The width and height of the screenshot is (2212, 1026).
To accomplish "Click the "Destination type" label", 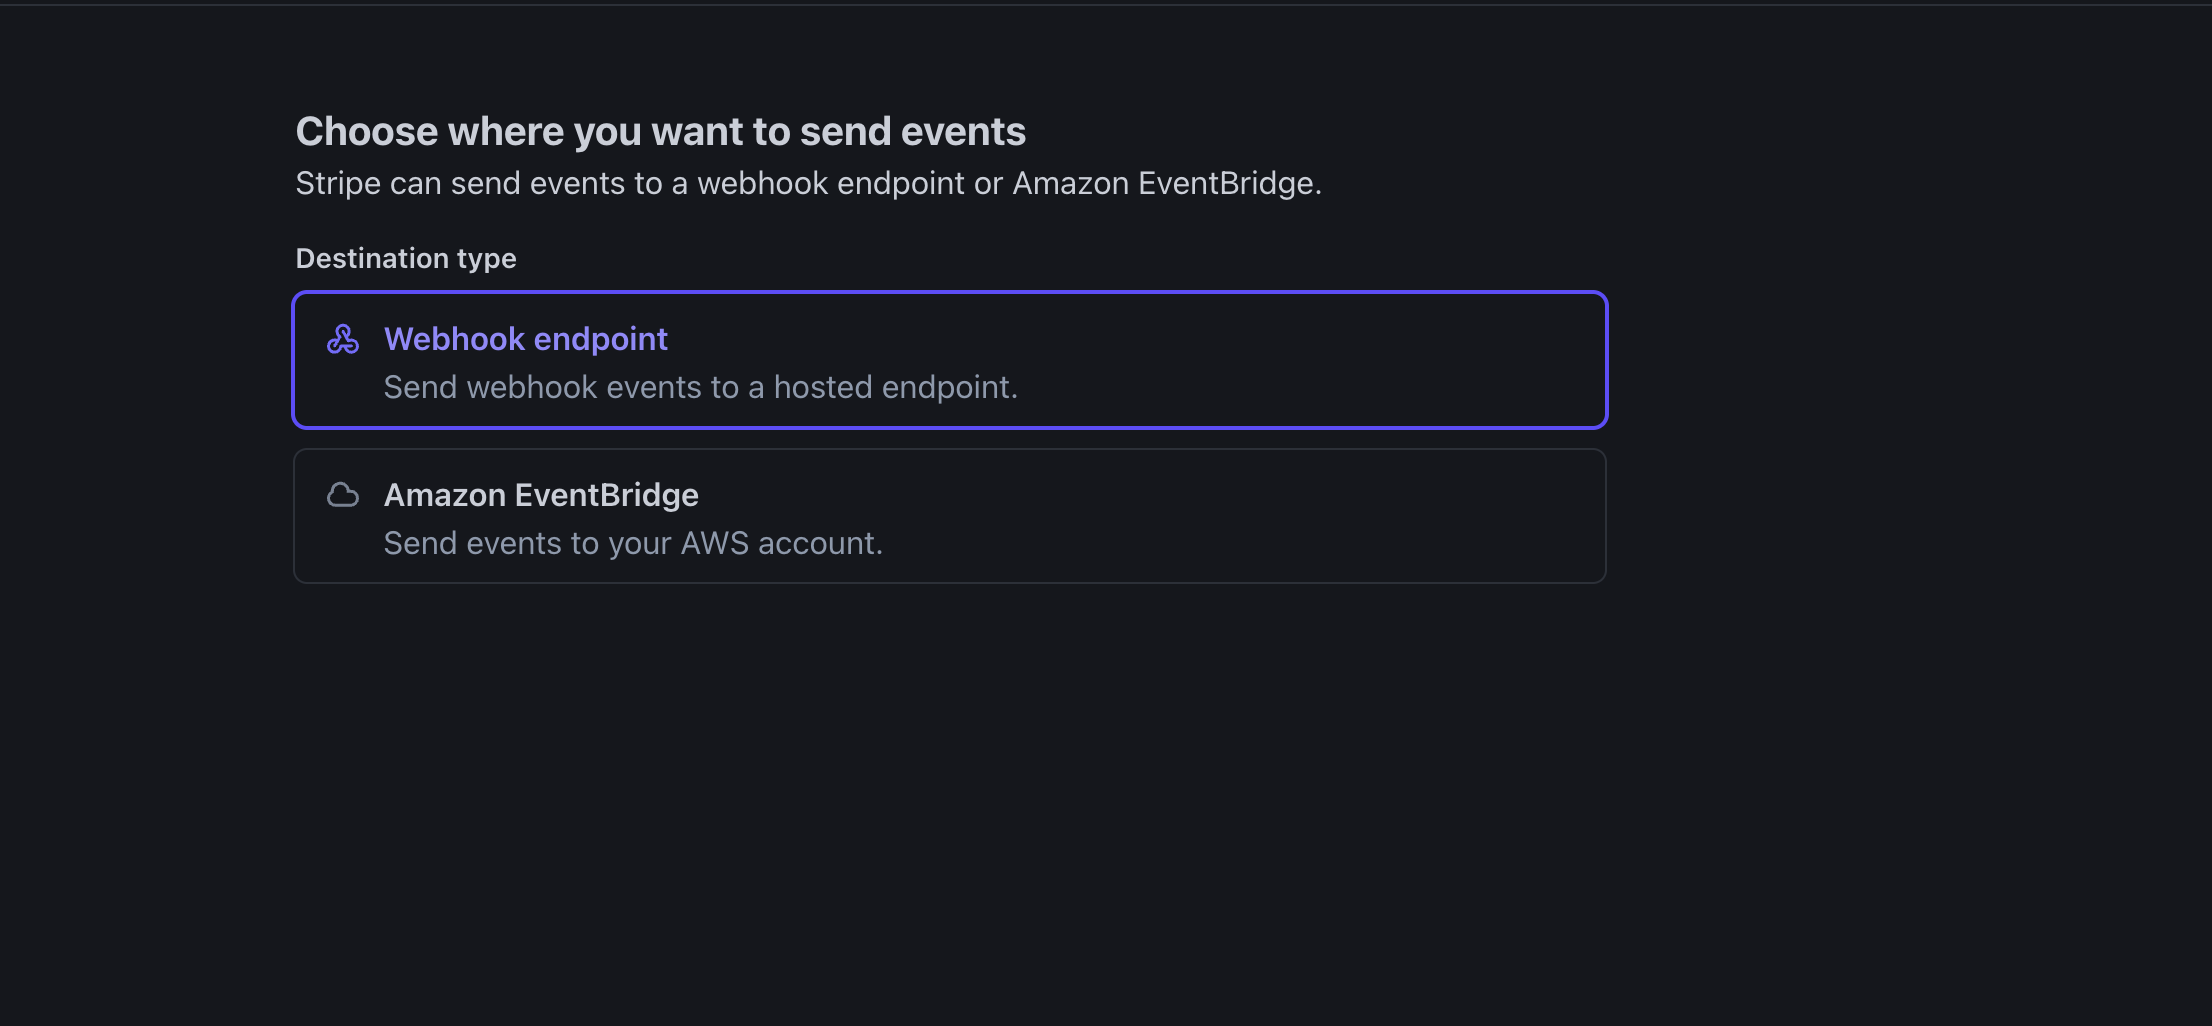I will (x=406, y=258).
